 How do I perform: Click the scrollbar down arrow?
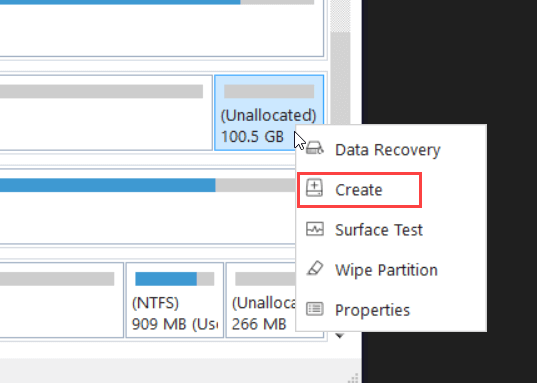tap(340, 336)
